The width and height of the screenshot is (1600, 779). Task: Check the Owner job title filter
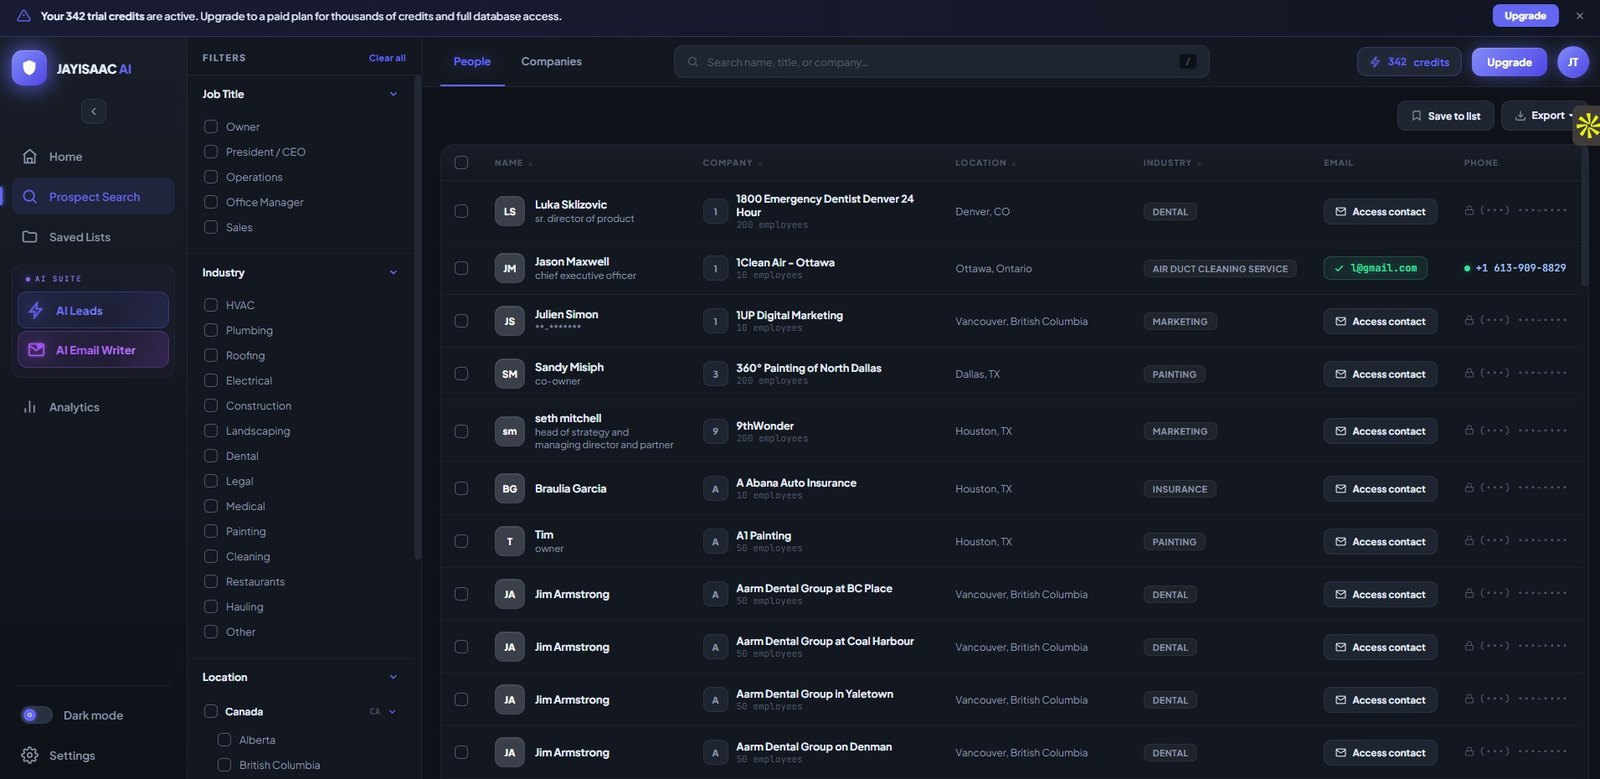coord(211,127)
